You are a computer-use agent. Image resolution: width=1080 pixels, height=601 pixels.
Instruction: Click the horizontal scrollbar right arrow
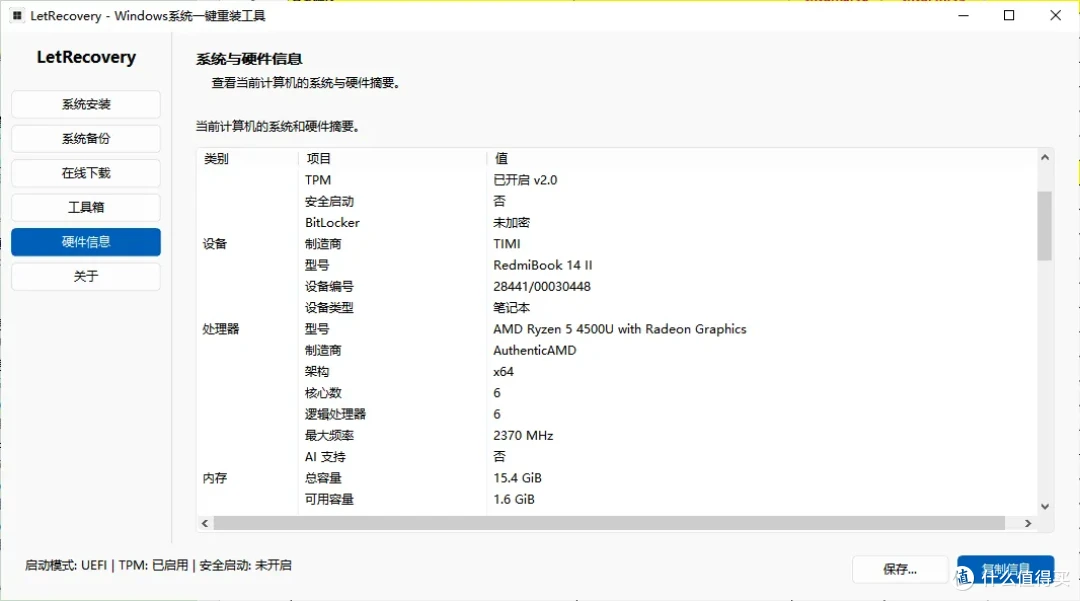click(1028, 523)
